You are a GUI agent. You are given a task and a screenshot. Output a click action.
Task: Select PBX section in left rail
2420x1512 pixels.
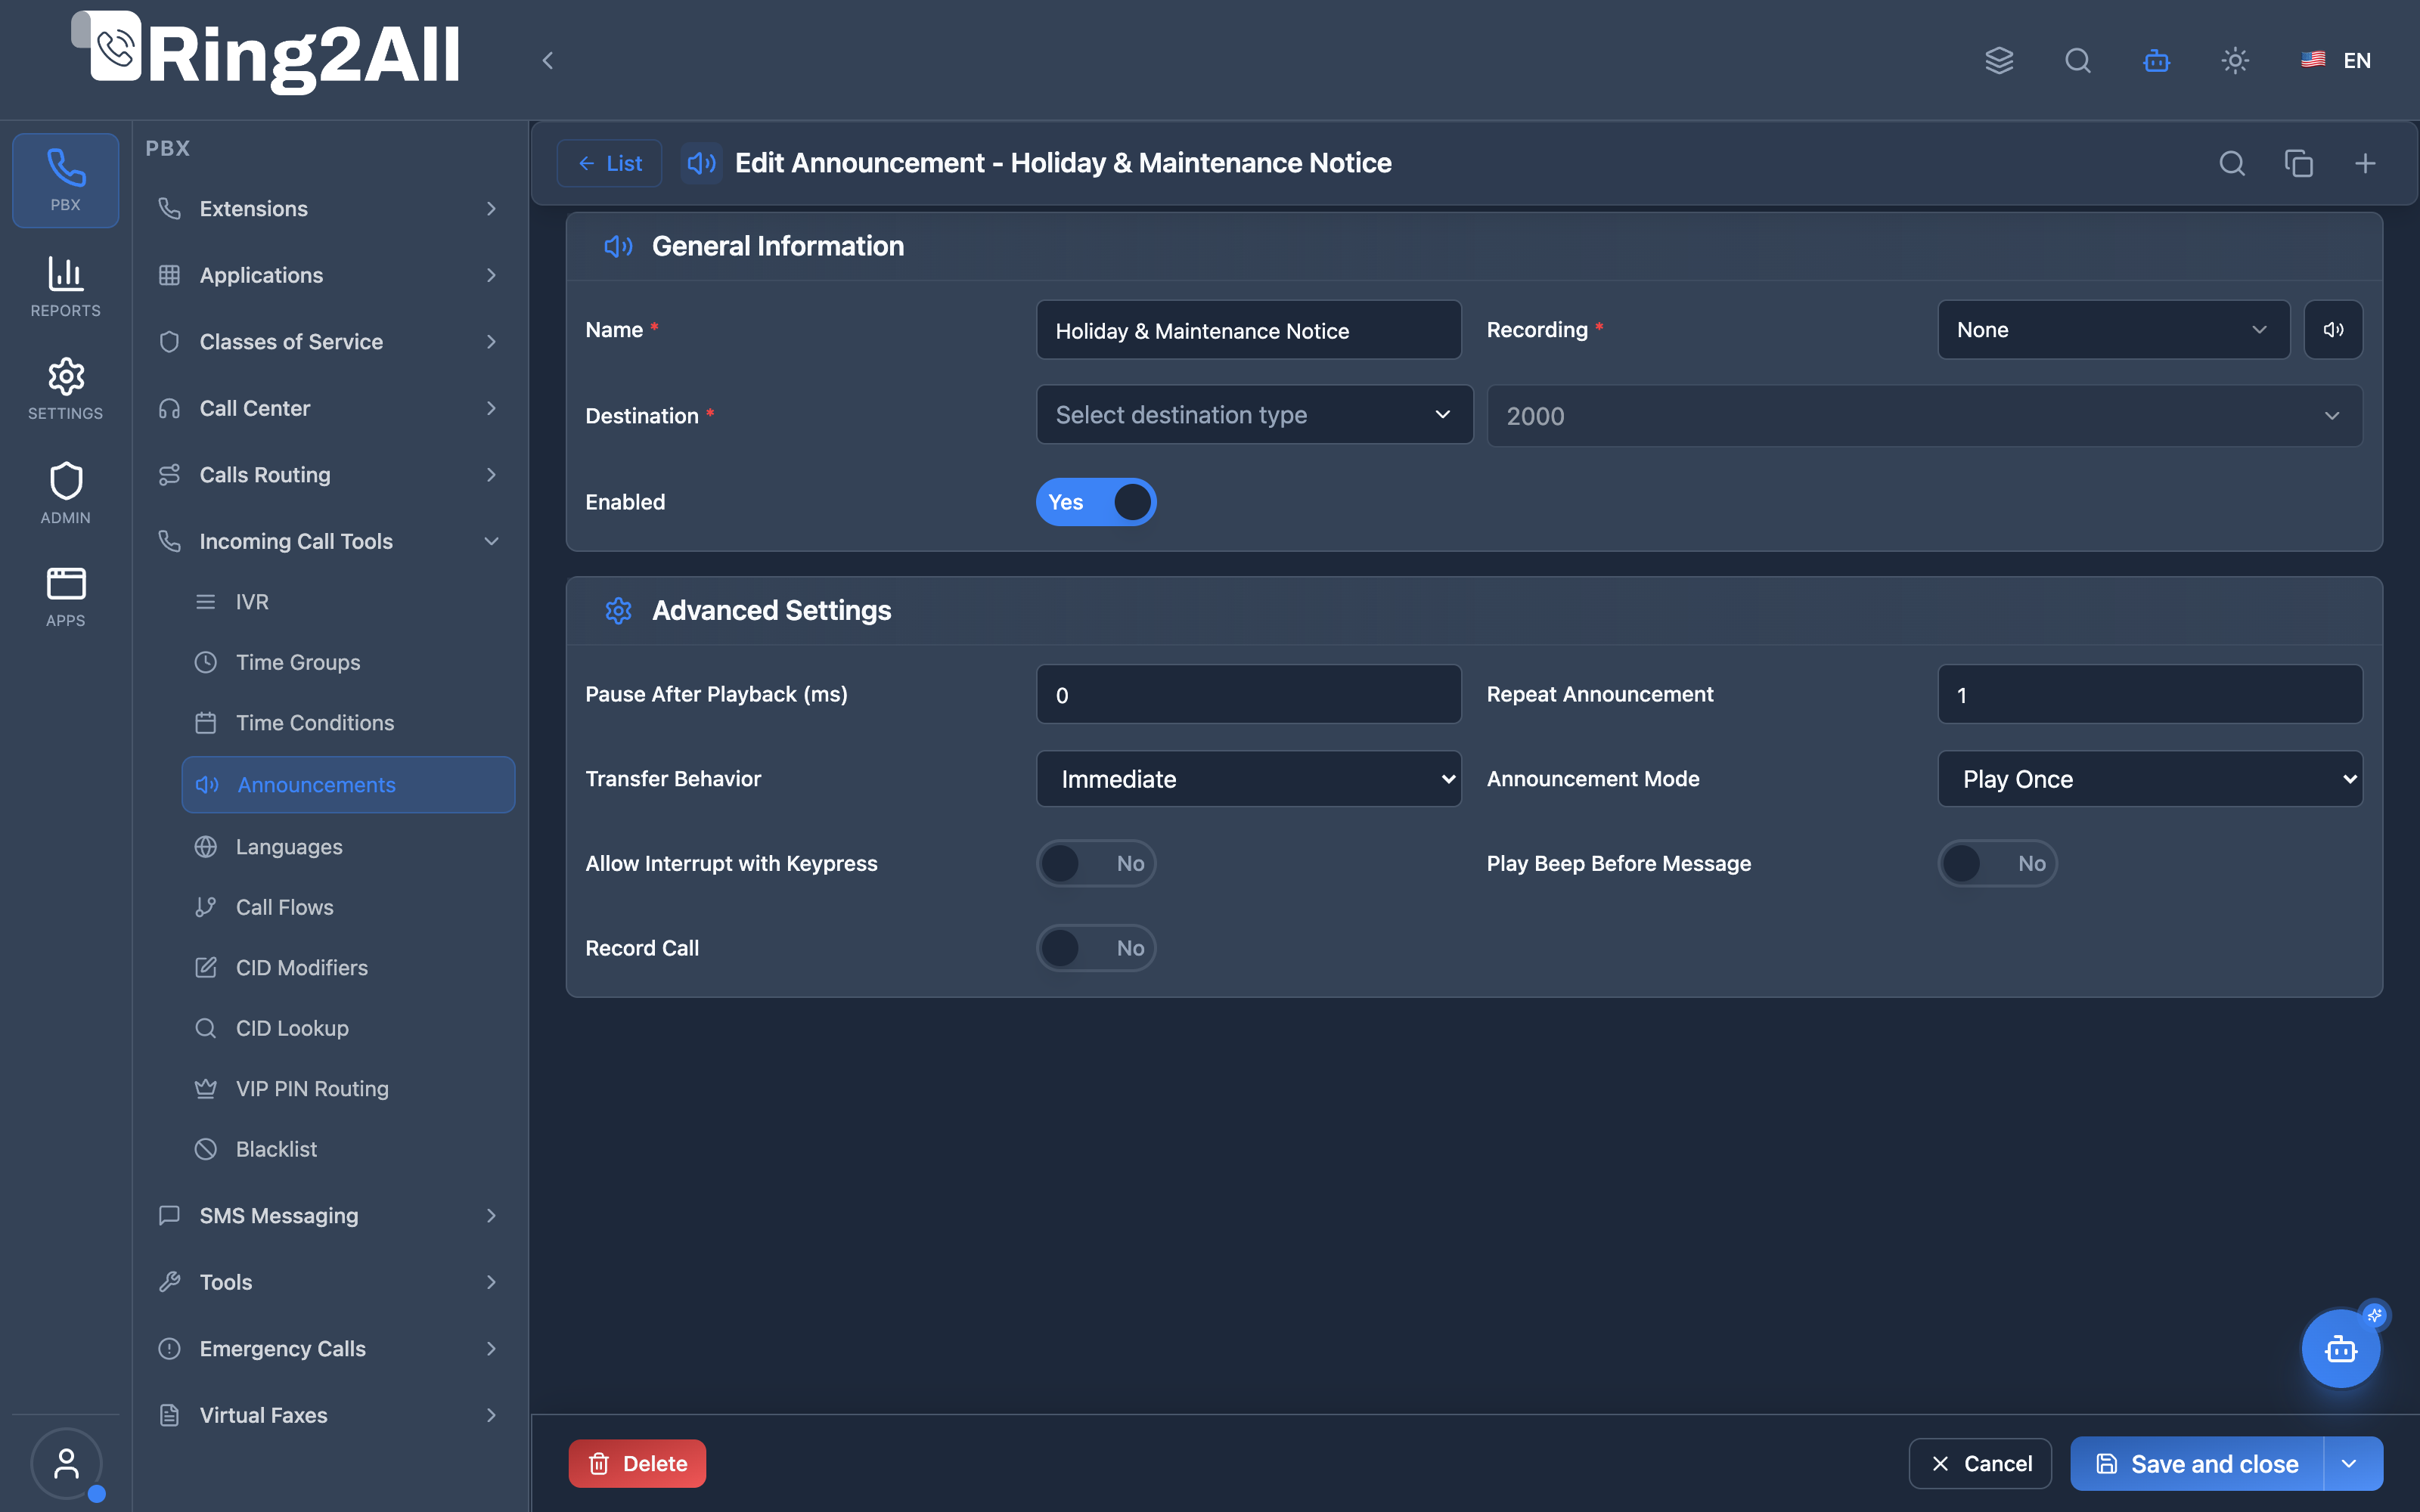click(x=66, y=180)
